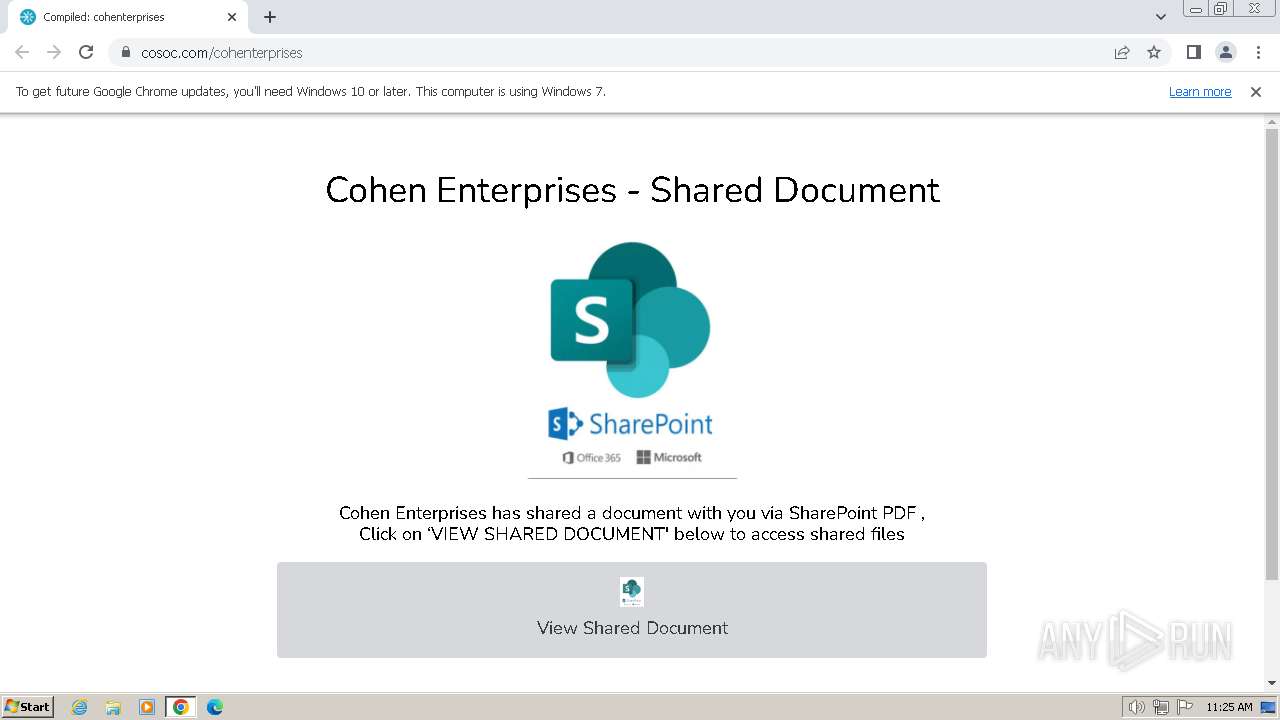1280x720 pixels.
Task: Click the 11:25 AM system clock
Action: point(1229,707)
